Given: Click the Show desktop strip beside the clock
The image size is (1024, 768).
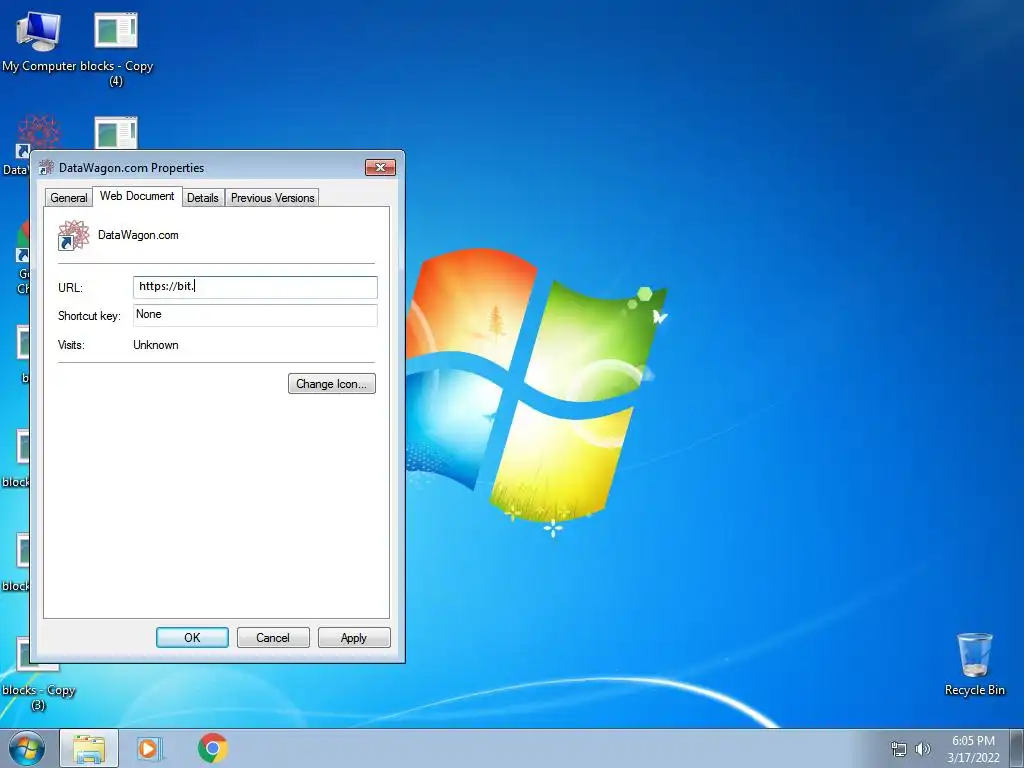Looking at the screenshot, I should (1017, 748).
